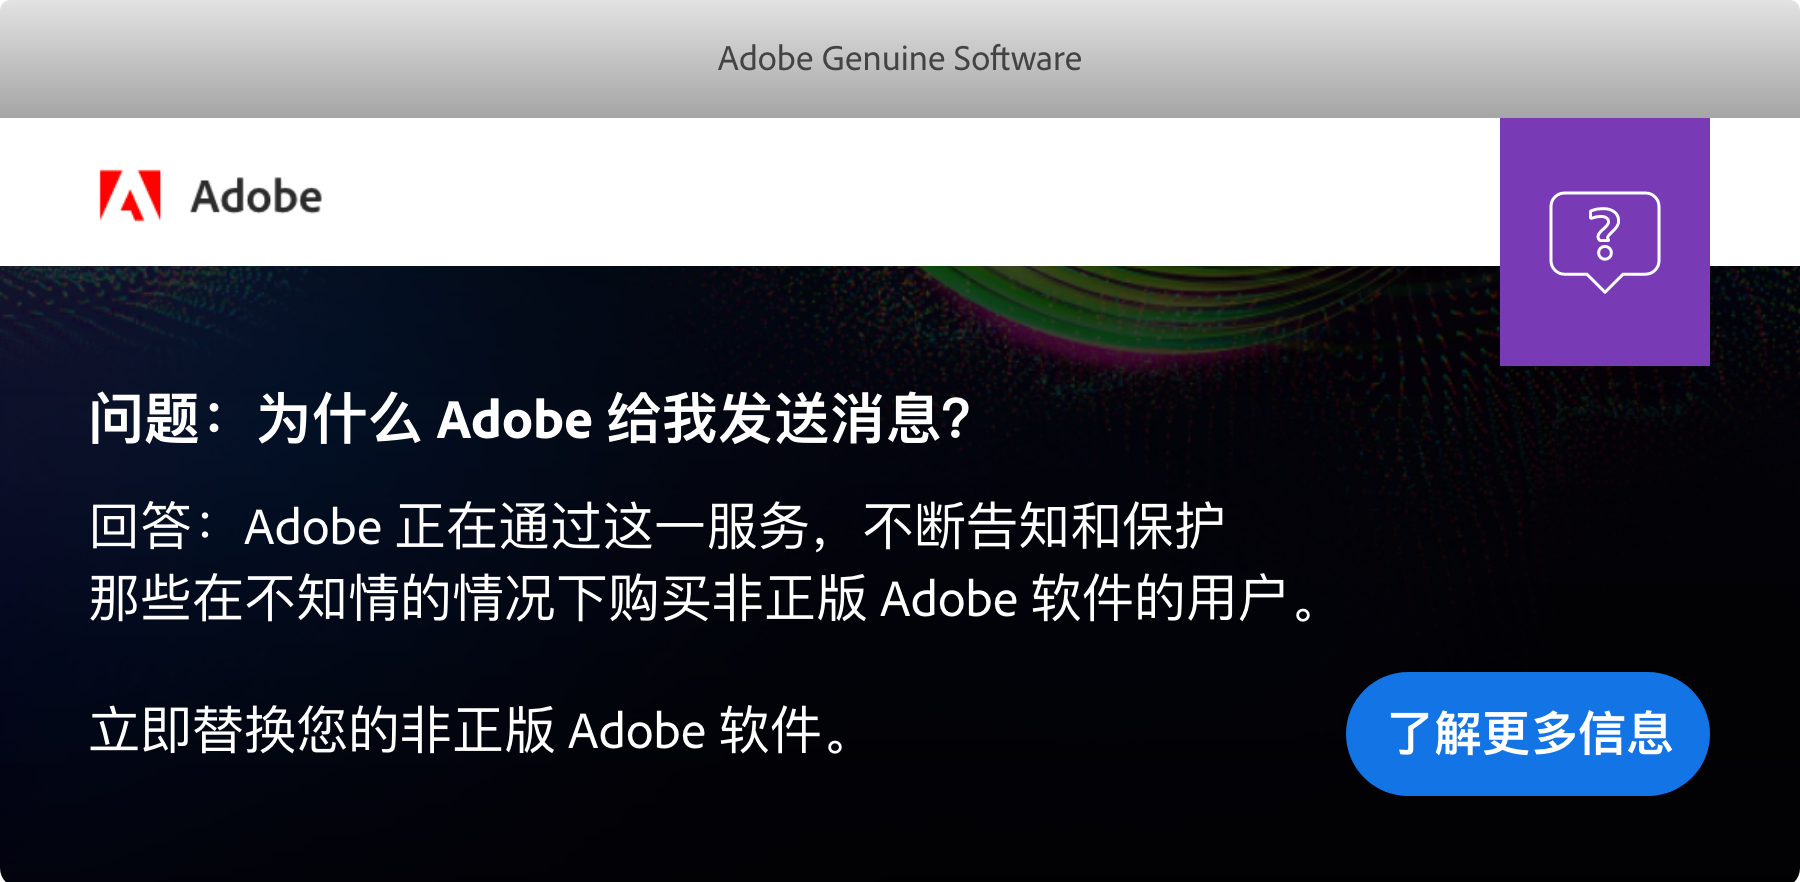Click the bold Adobe word in the question
1800x882 pixels.
coord(515,419)
